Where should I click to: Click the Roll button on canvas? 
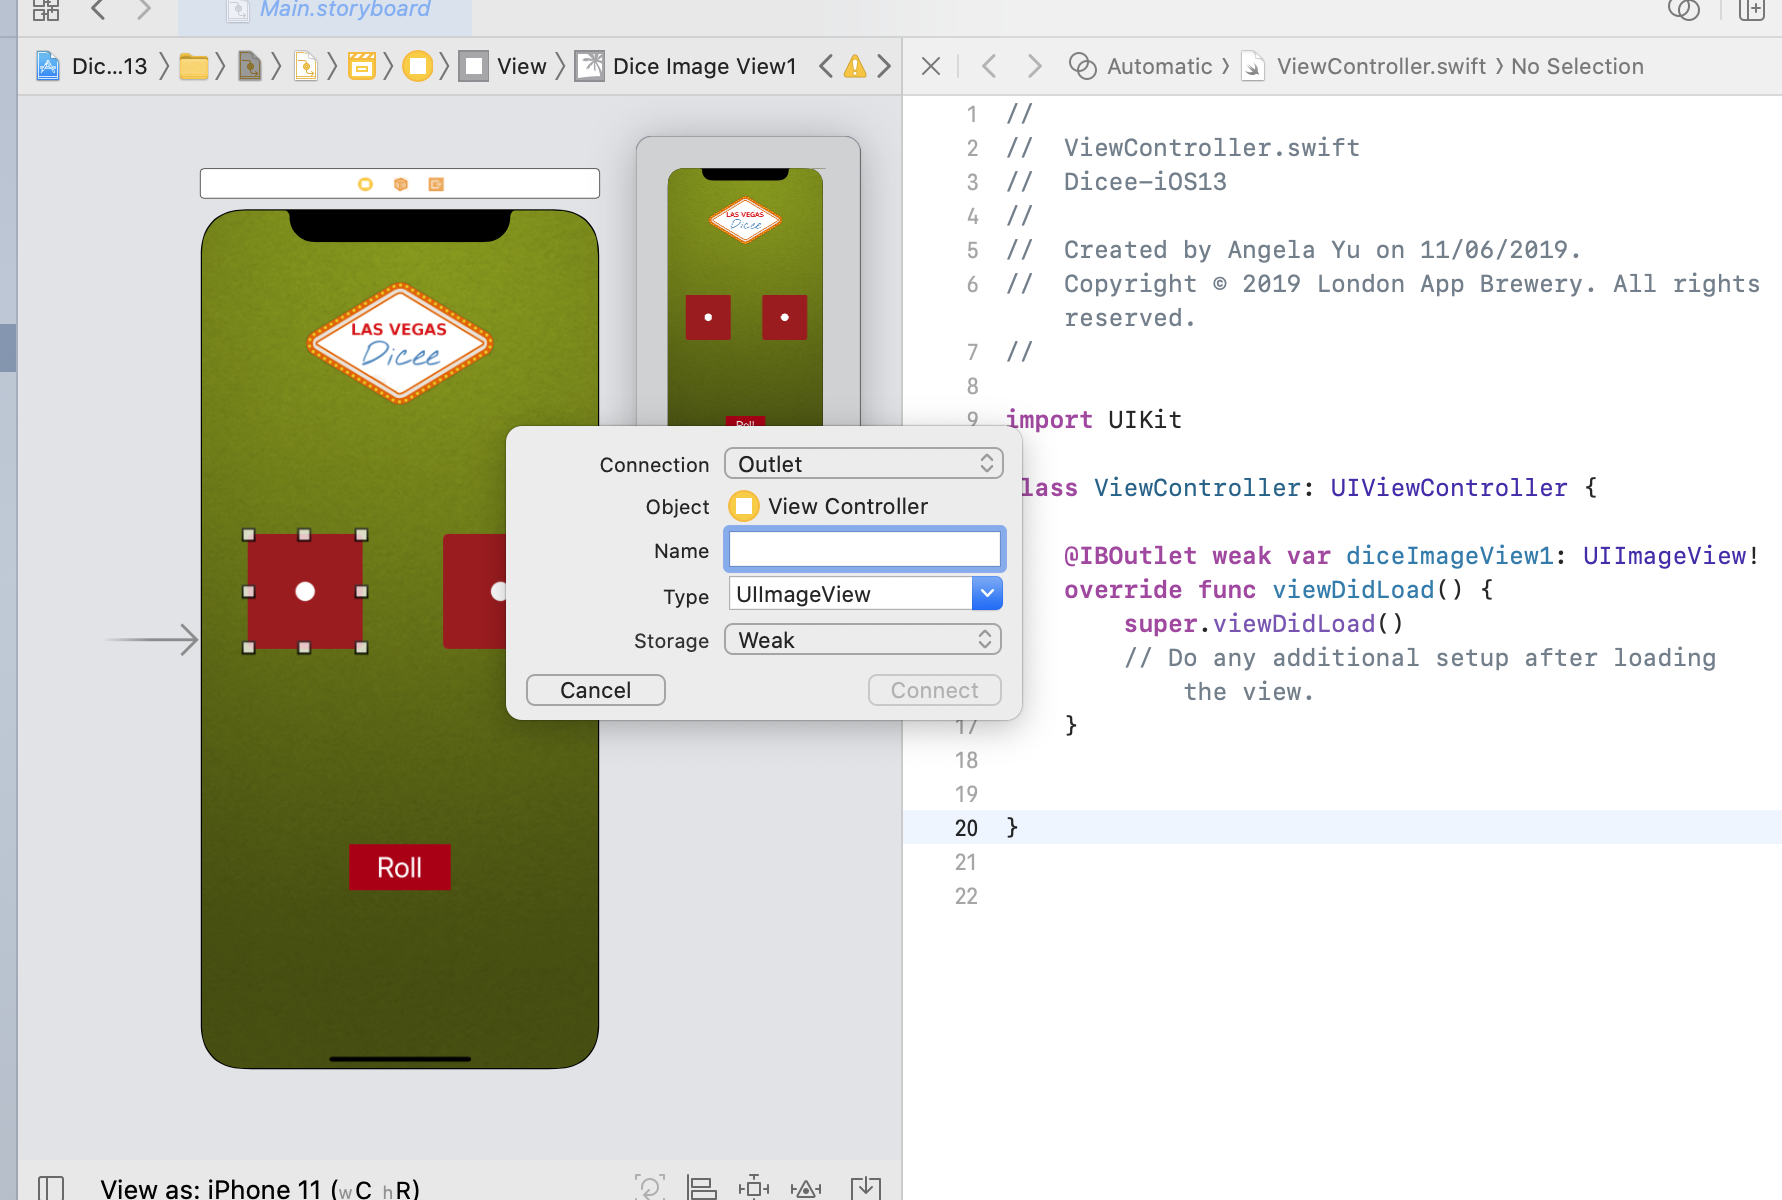pos(399,867)
